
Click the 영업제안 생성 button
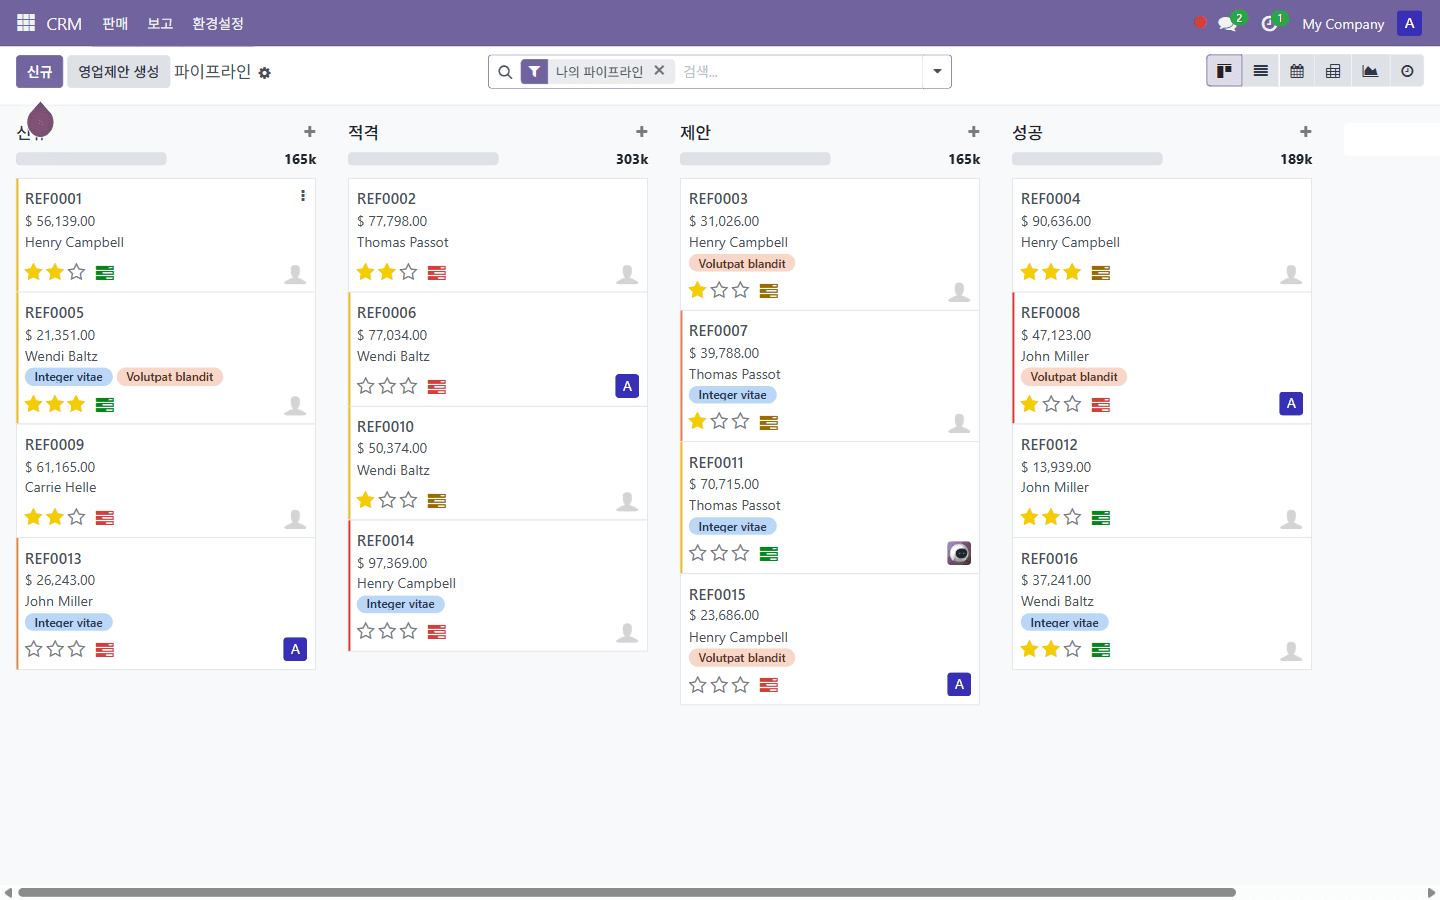point(118,71)
